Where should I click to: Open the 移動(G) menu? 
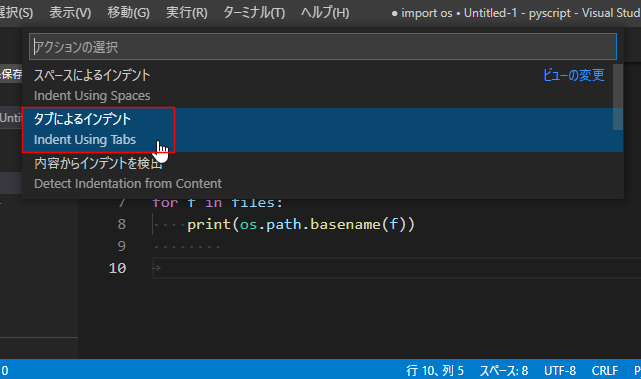[128, 13]
